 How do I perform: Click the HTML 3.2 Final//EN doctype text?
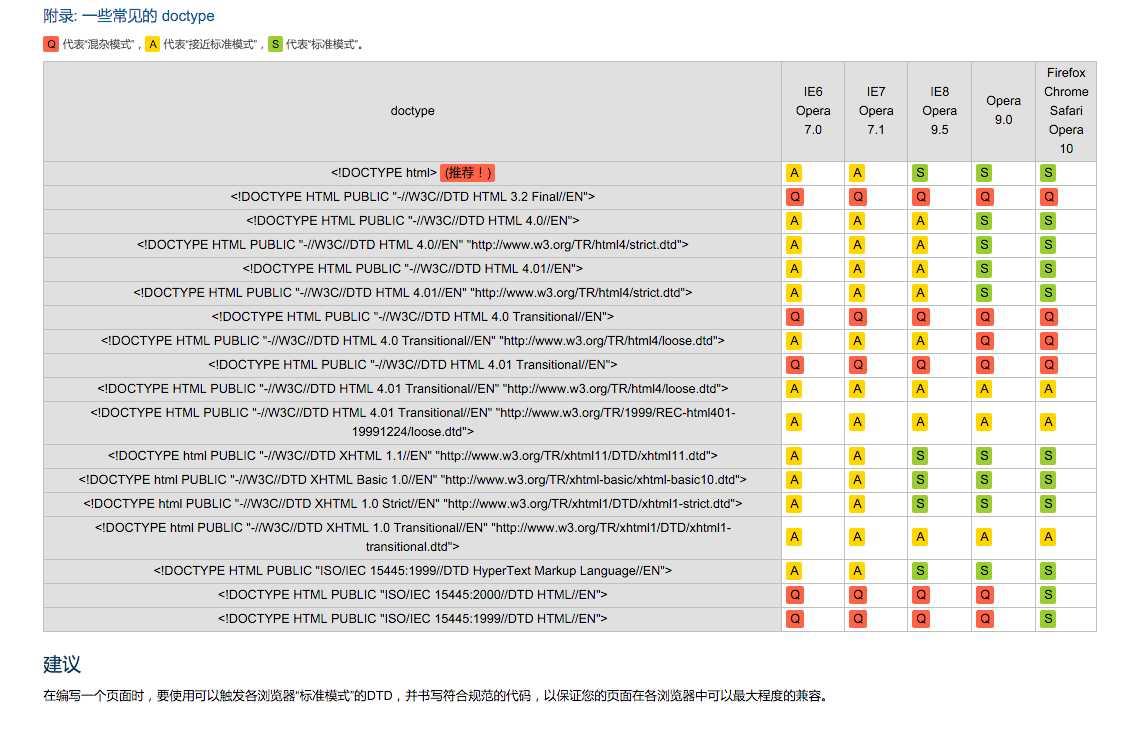click(412, 197)
